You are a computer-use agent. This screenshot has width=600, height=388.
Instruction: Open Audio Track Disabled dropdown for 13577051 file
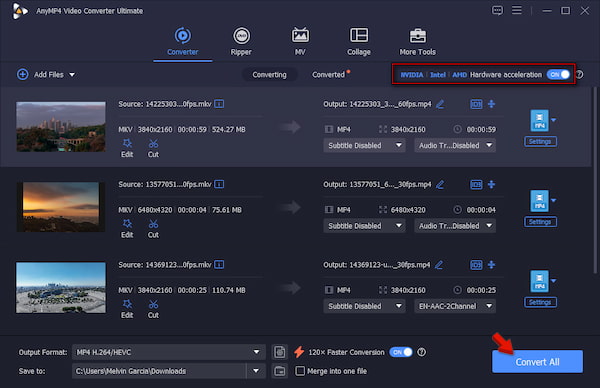pyautogui.click(x=455, y=226)
